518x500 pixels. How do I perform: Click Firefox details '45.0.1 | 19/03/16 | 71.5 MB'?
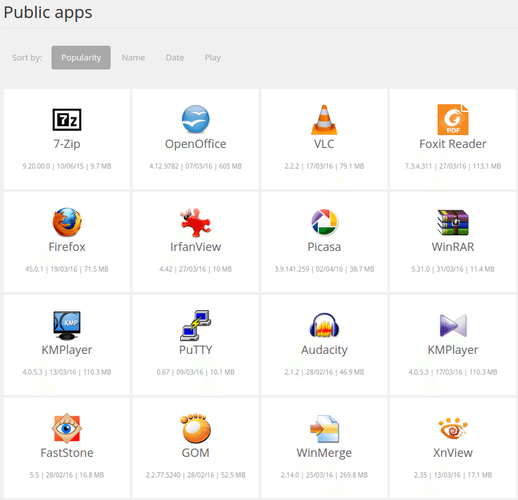click(x=67, y=269)
